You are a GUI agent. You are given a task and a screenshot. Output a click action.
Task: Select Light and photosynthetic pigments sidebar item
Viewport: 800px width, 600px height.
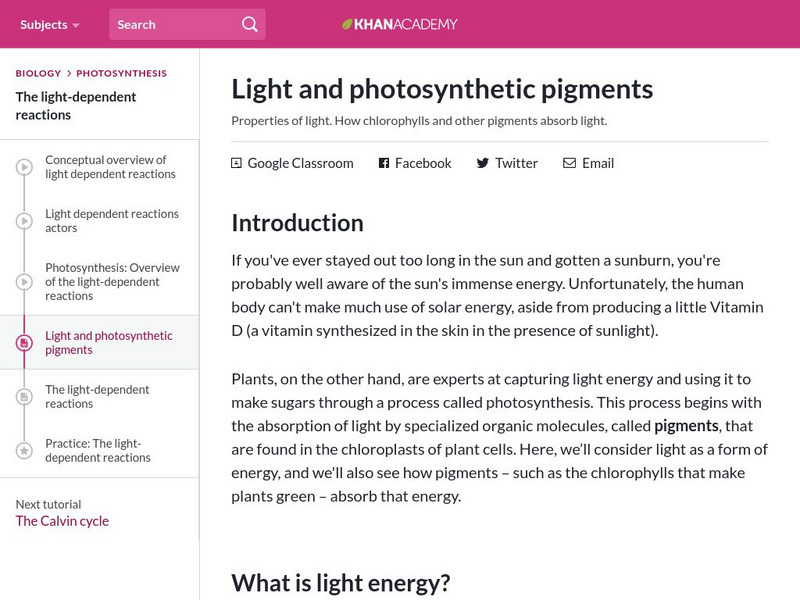pyautogui.click(x=109, y=343)
